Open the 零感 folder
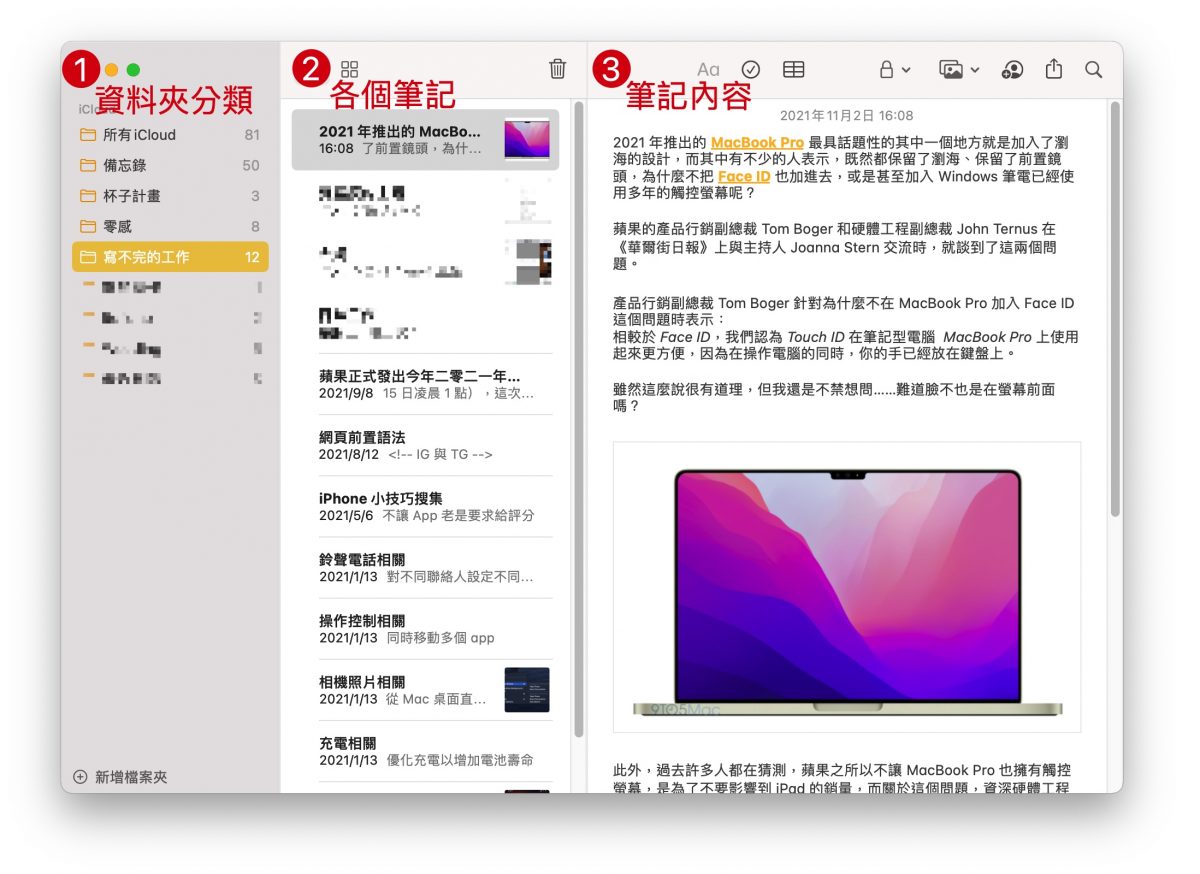 [x=170, y=226]
